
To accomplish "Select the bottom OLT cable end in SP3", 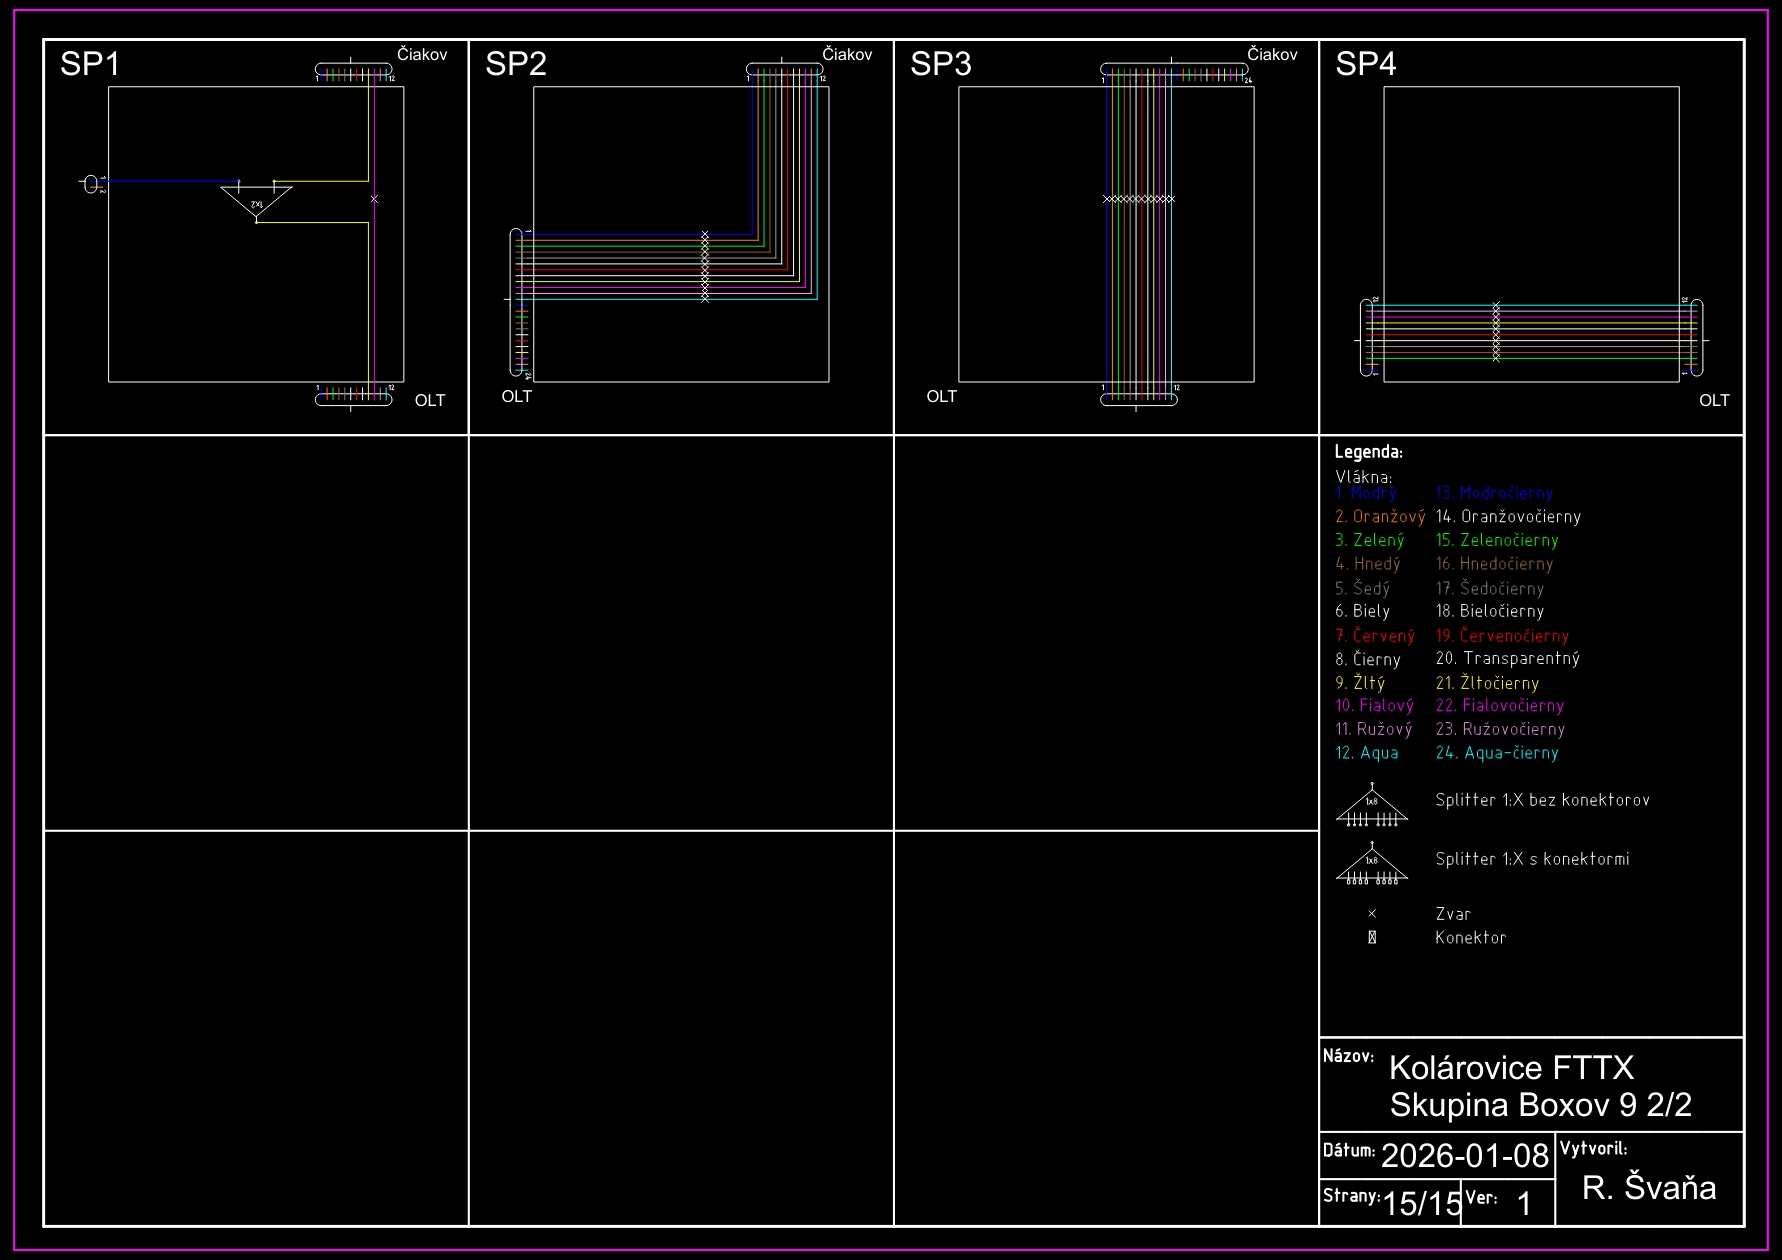I will point(1138,399).
